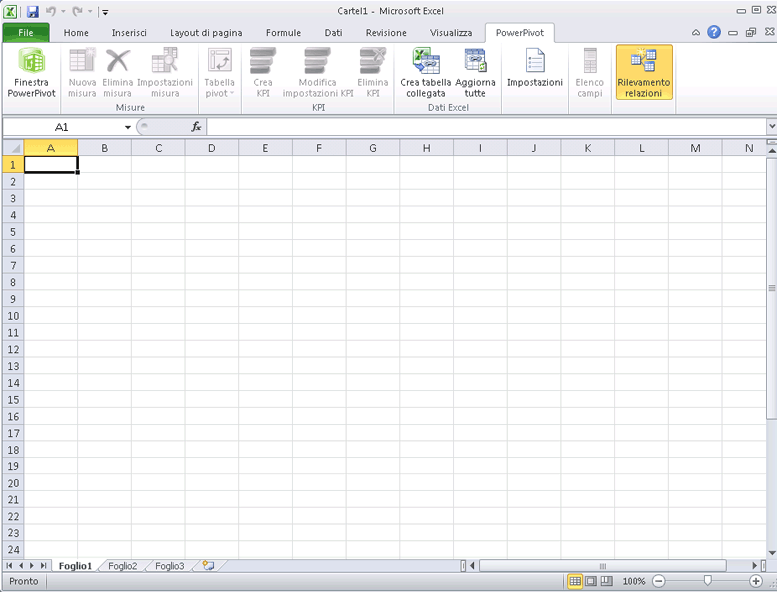The width and height of the screenshot is (777, 592).
Task: Open the Visualizza tab
Action: 451,33
